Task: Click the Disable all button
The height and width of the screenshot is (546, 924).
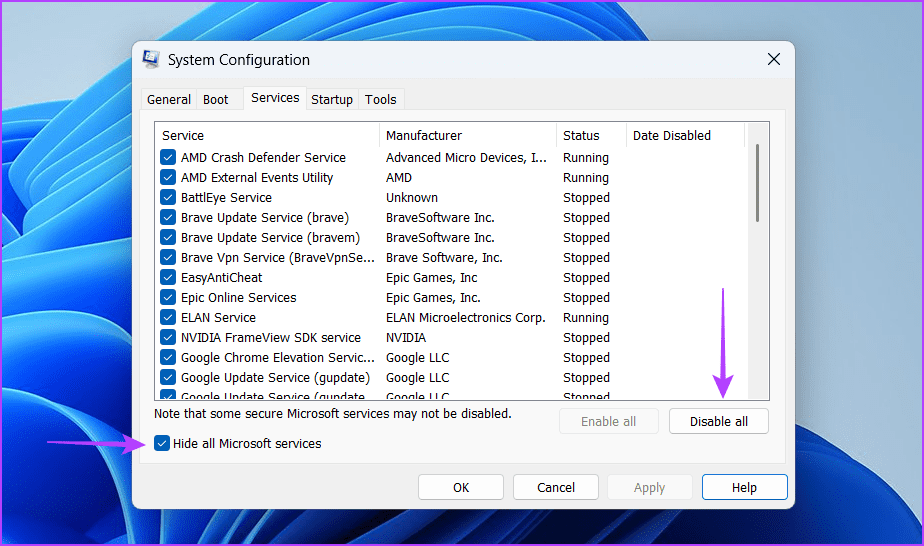Action: (x=718, y=421)
